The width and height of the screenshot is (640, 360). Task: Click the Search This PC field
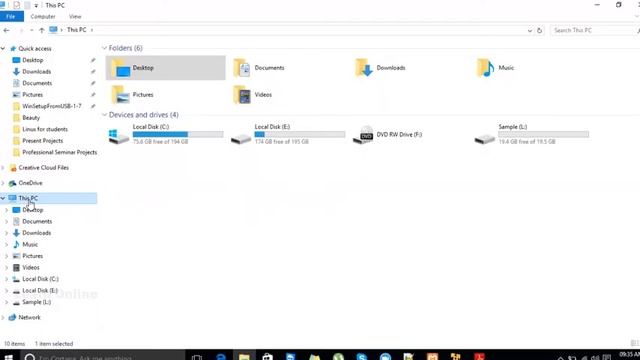tap(594, 30)
